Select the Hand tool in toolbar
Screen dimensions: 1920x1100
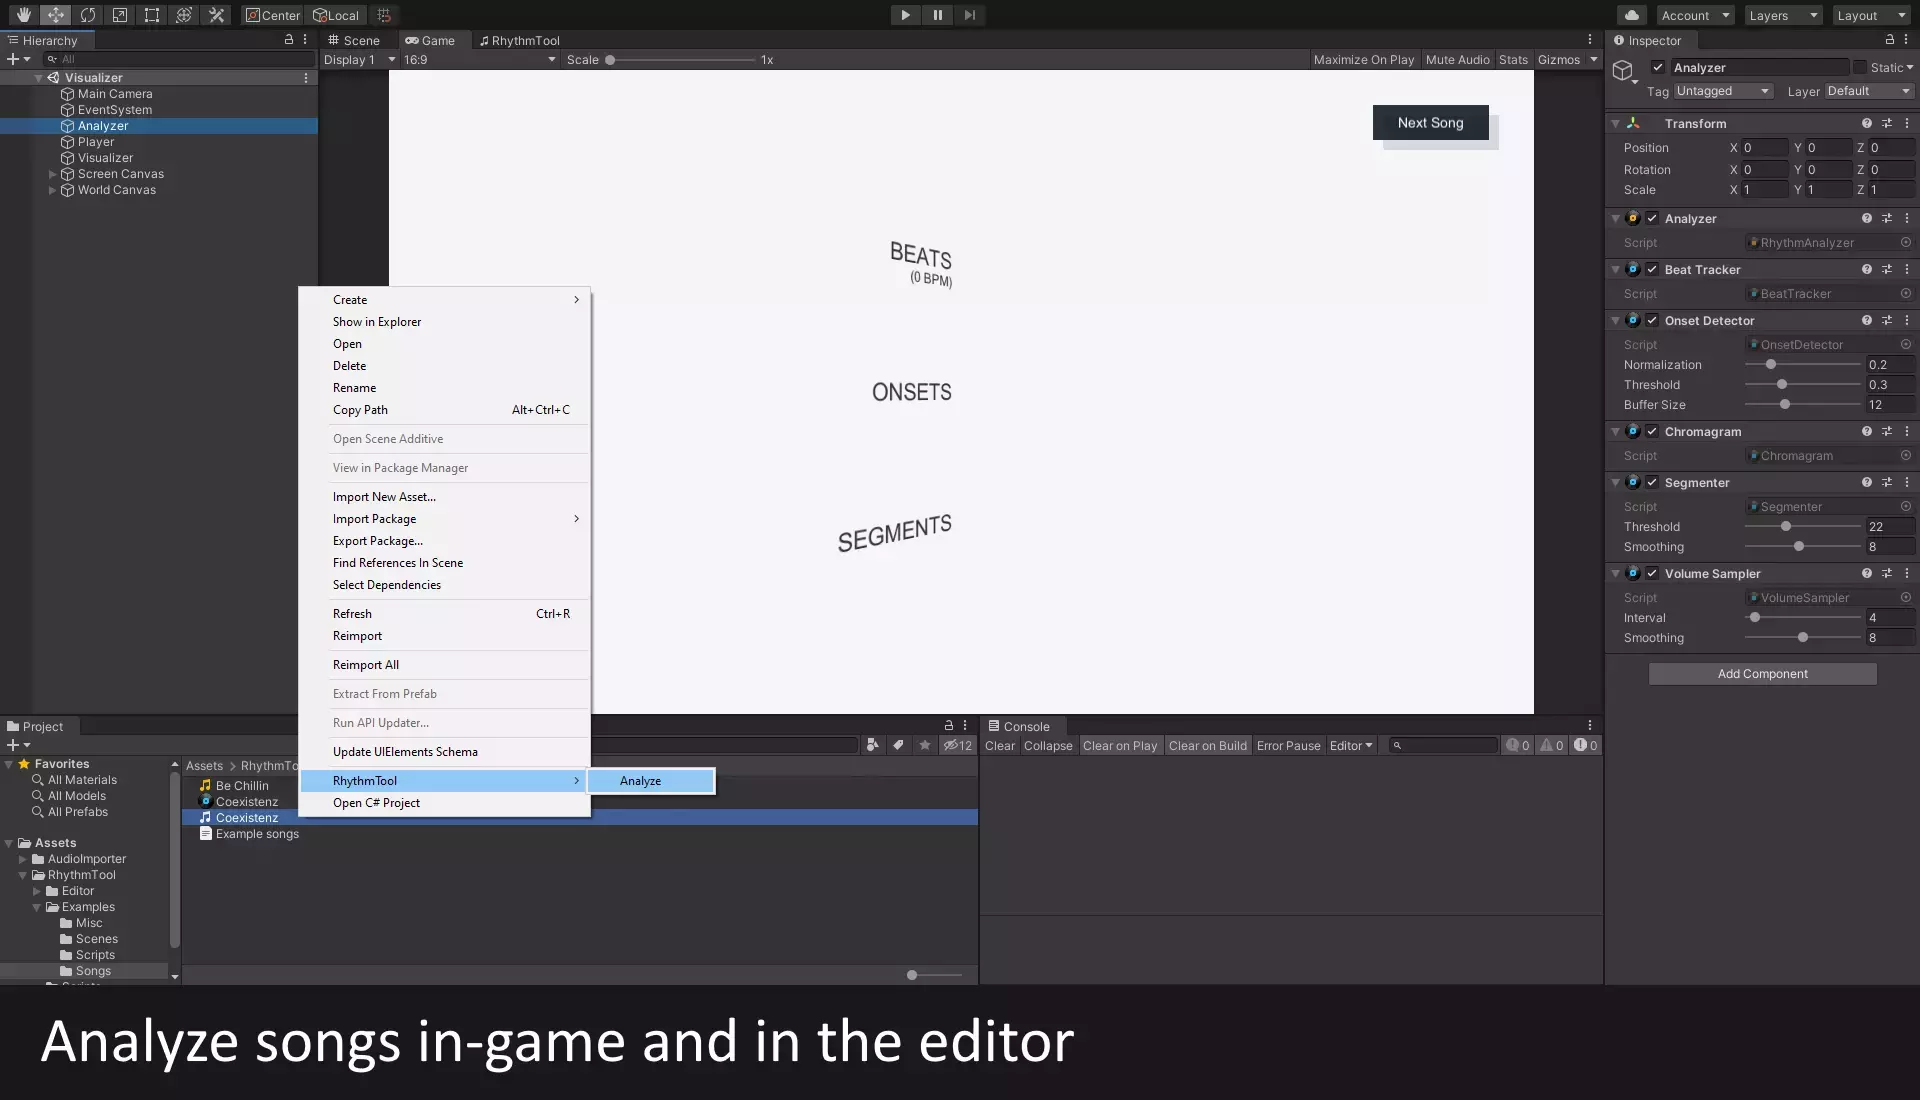[x=23, y=15]
